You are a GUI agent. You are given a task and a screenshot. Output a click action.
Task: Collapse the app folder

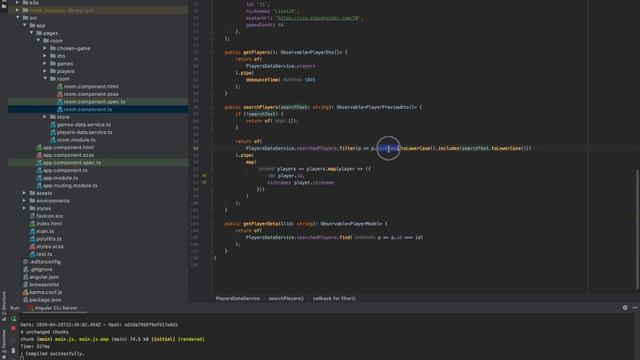click(24, 25)
